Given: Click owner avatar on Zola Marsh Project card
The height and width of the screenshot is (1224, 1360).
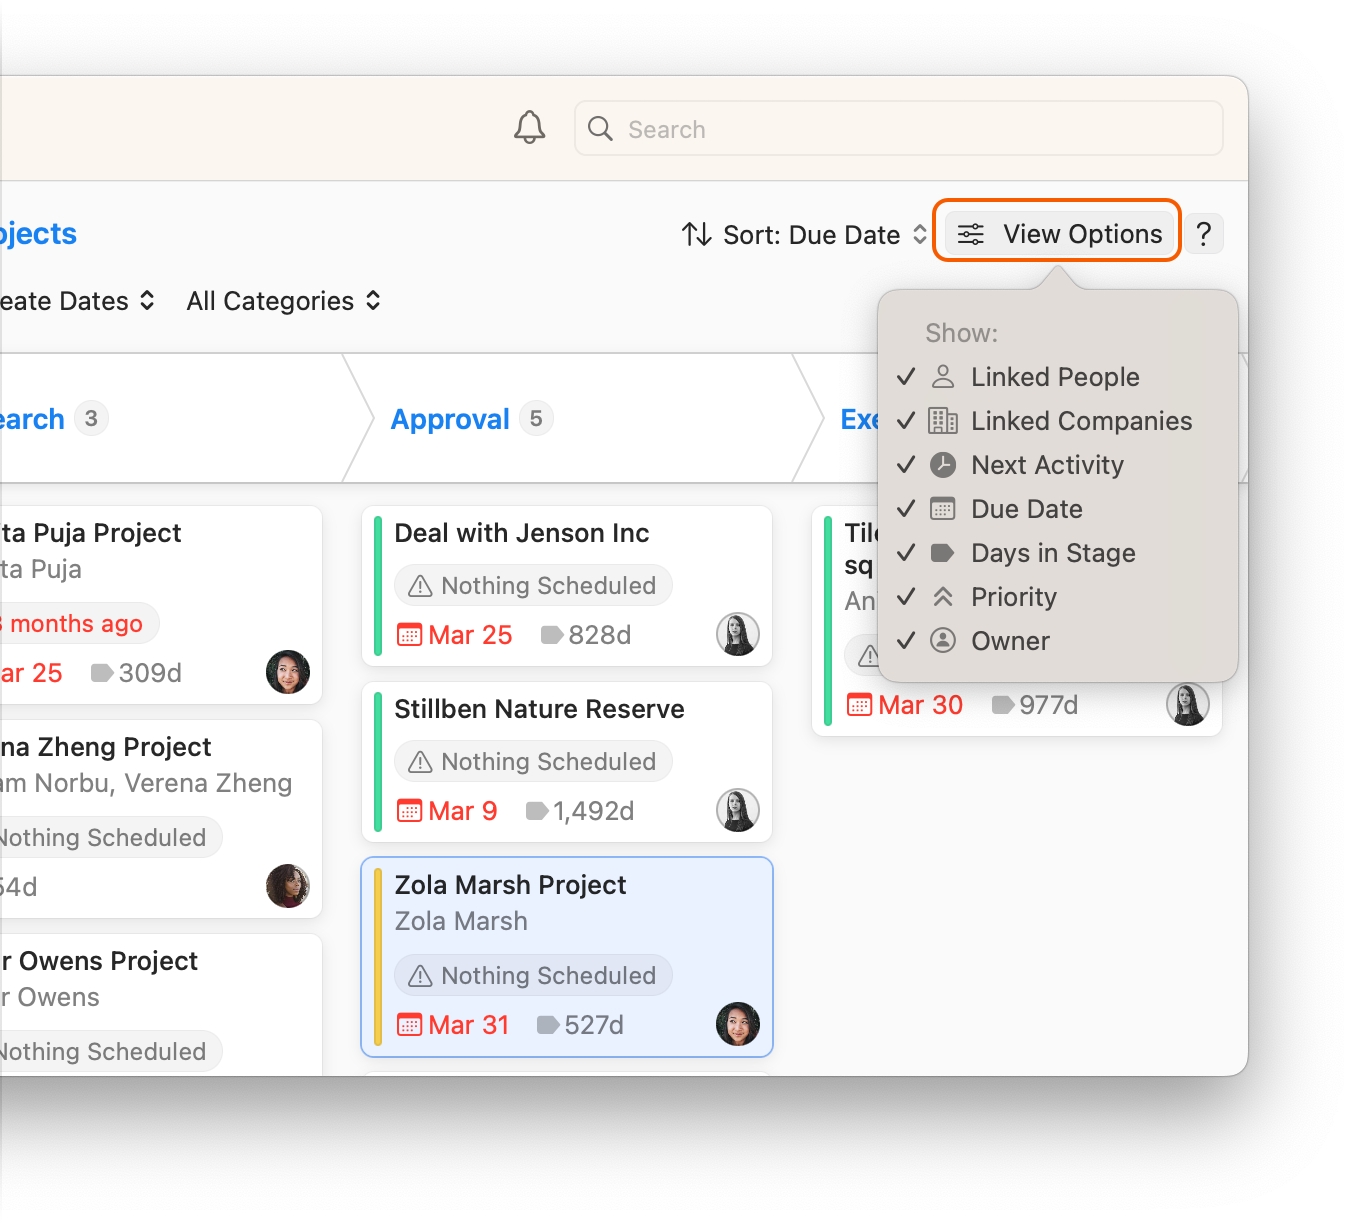Looking at the screenshot, I should pyautogui.click(x=737, y=1024).
